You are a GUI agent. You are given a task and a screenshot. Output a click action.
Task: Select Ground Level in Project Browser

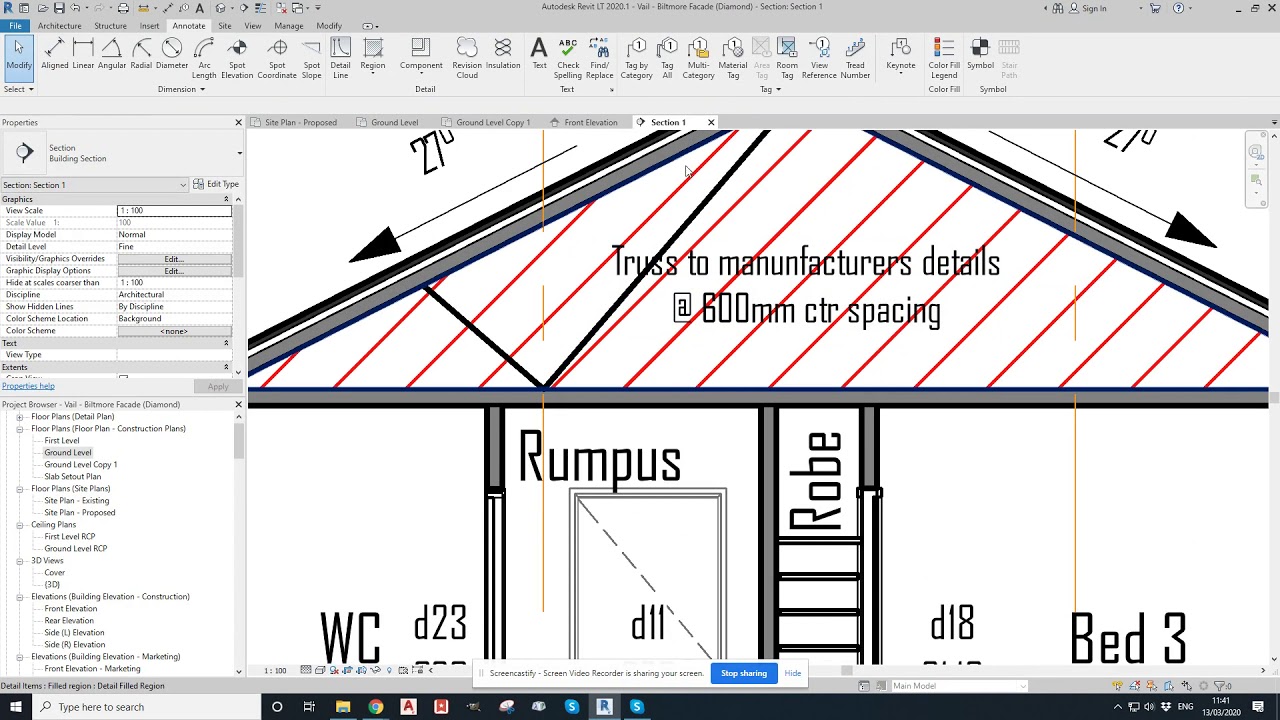point(67,453)
